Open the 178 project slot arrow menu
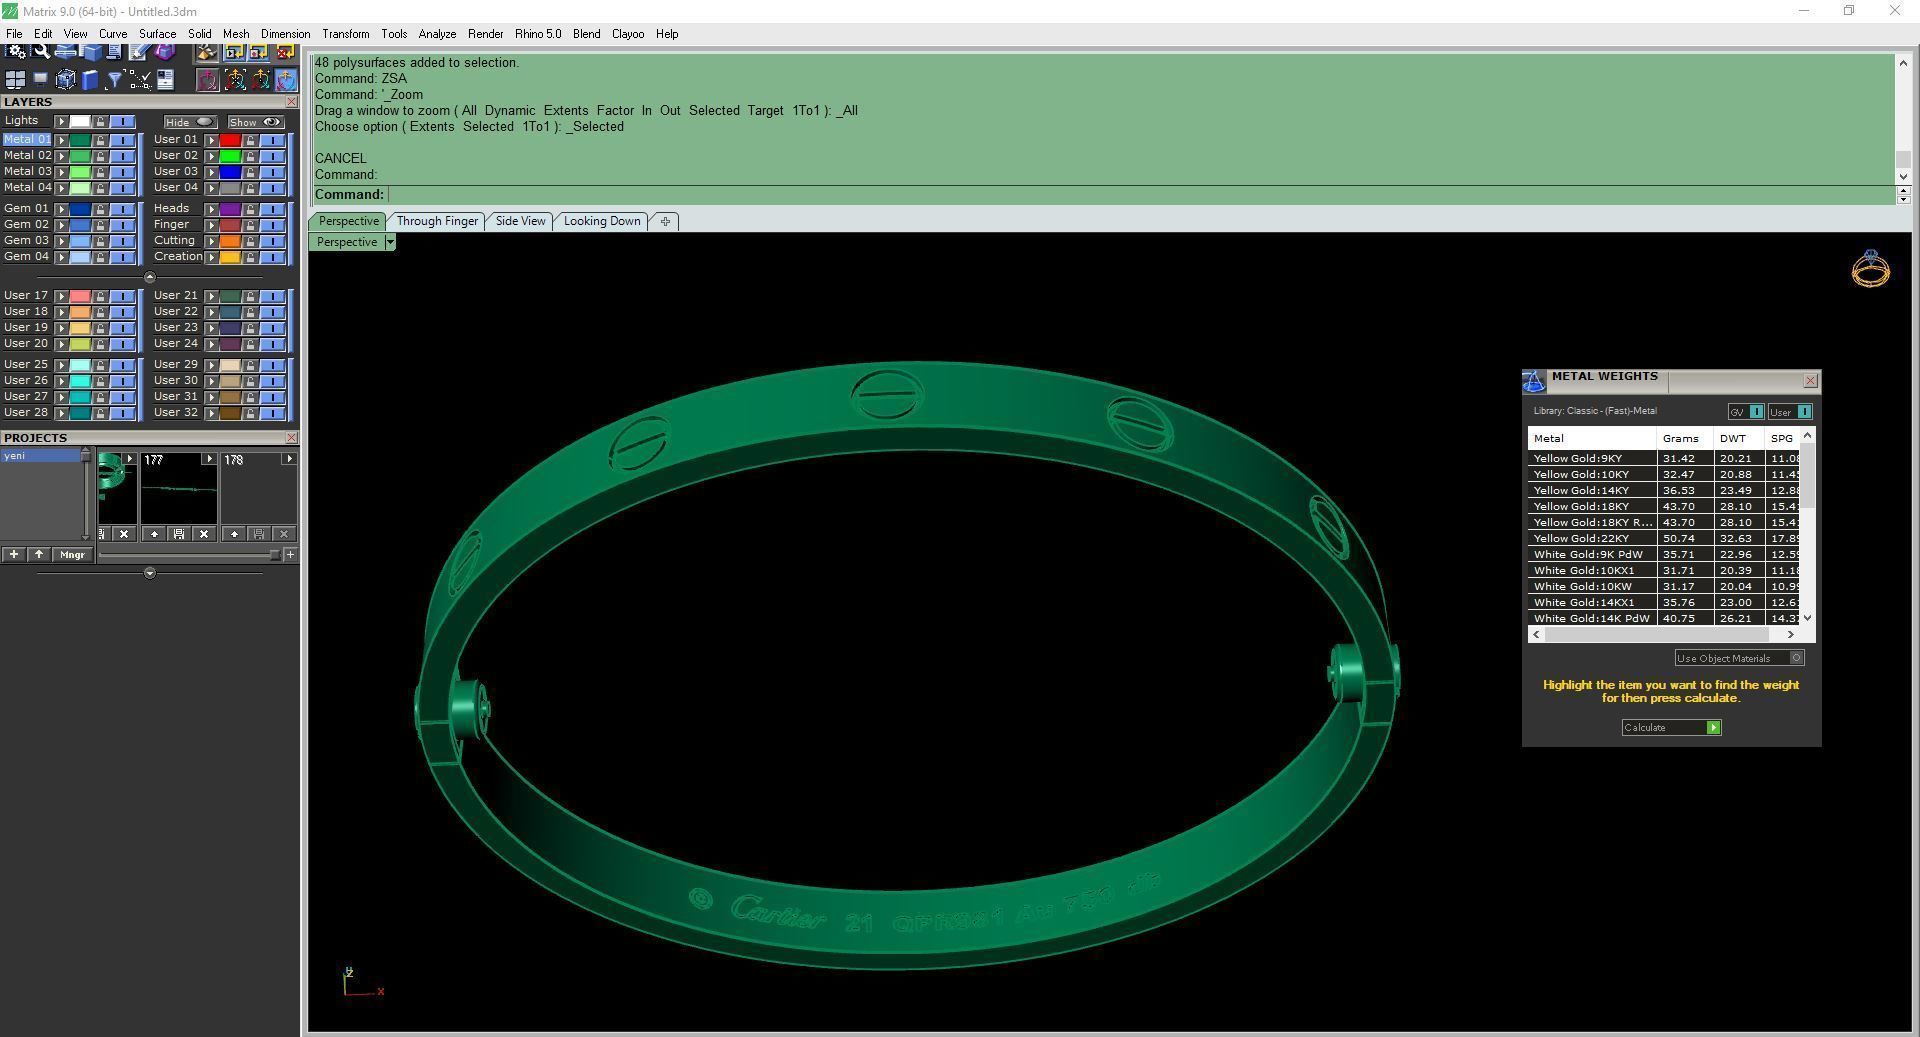Viewport: 1920px width, 1037px height. (289, 459)
